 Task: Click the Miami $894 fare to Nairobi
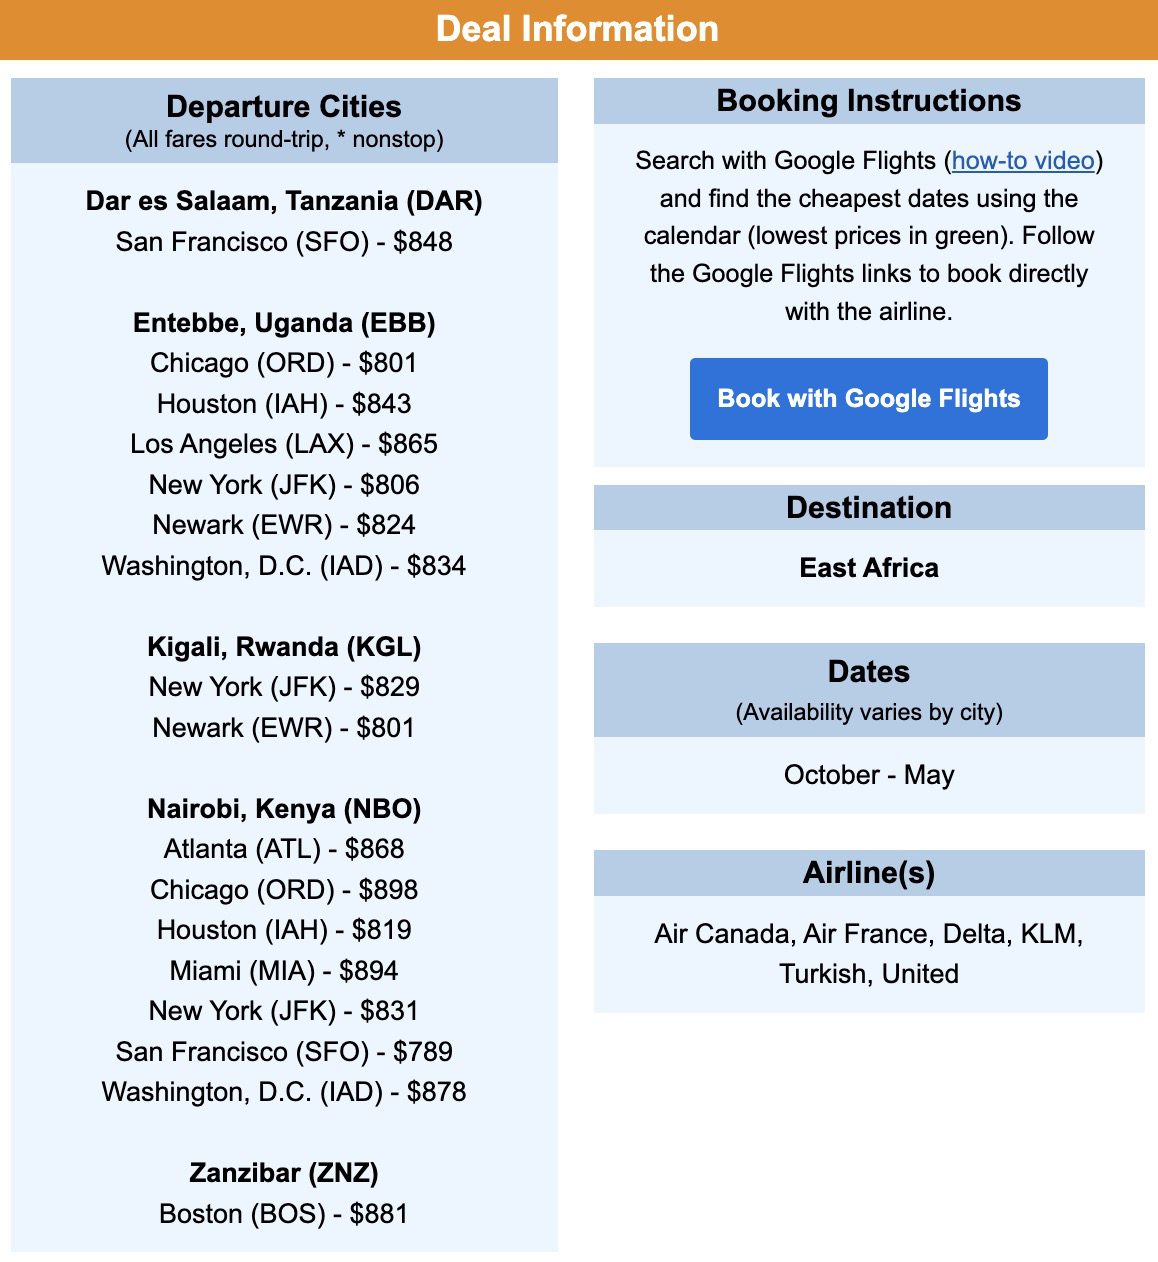(x=284, y=970)
